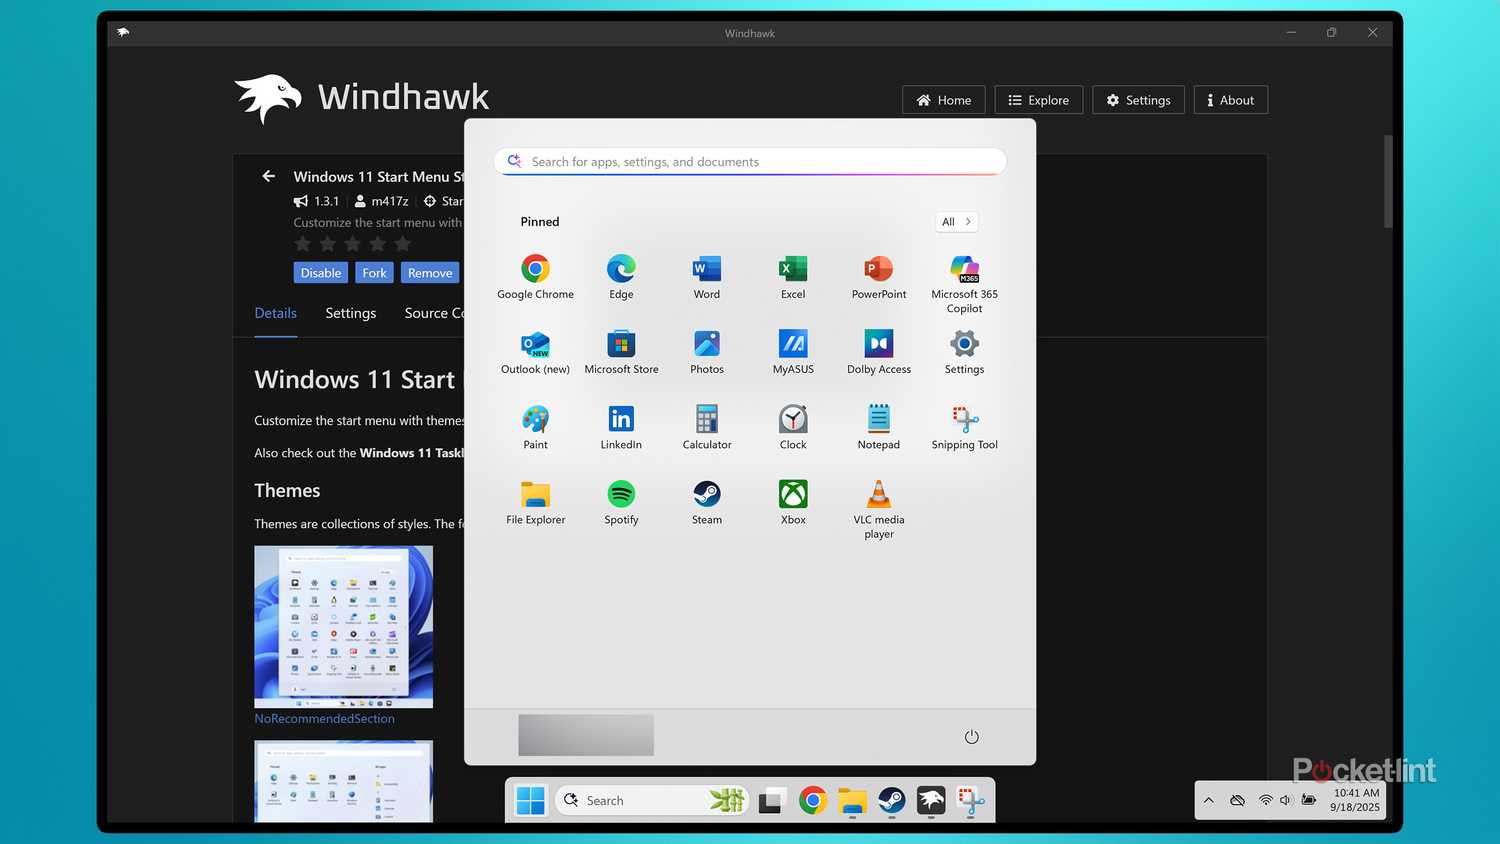Open Wi-Fi network tray icon
1500x844 pixels.
[x=1266, y=800]
